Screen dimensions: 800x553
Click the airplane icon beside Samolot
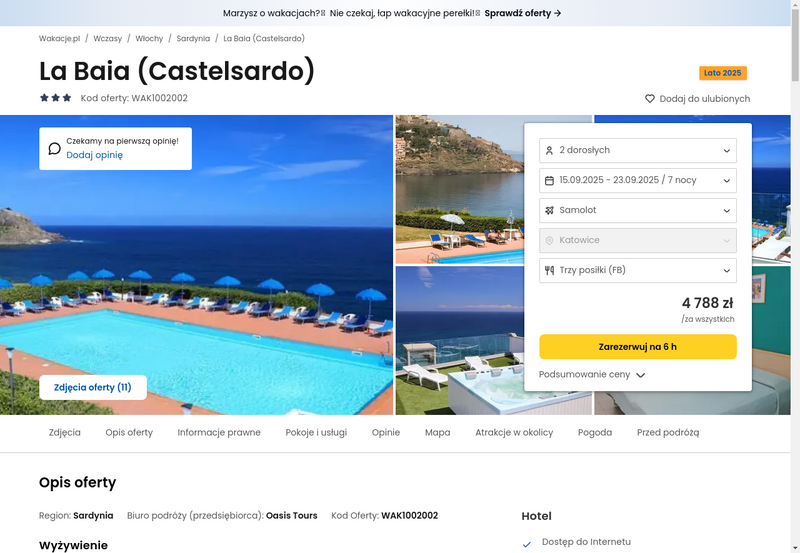tap(549, 210)
